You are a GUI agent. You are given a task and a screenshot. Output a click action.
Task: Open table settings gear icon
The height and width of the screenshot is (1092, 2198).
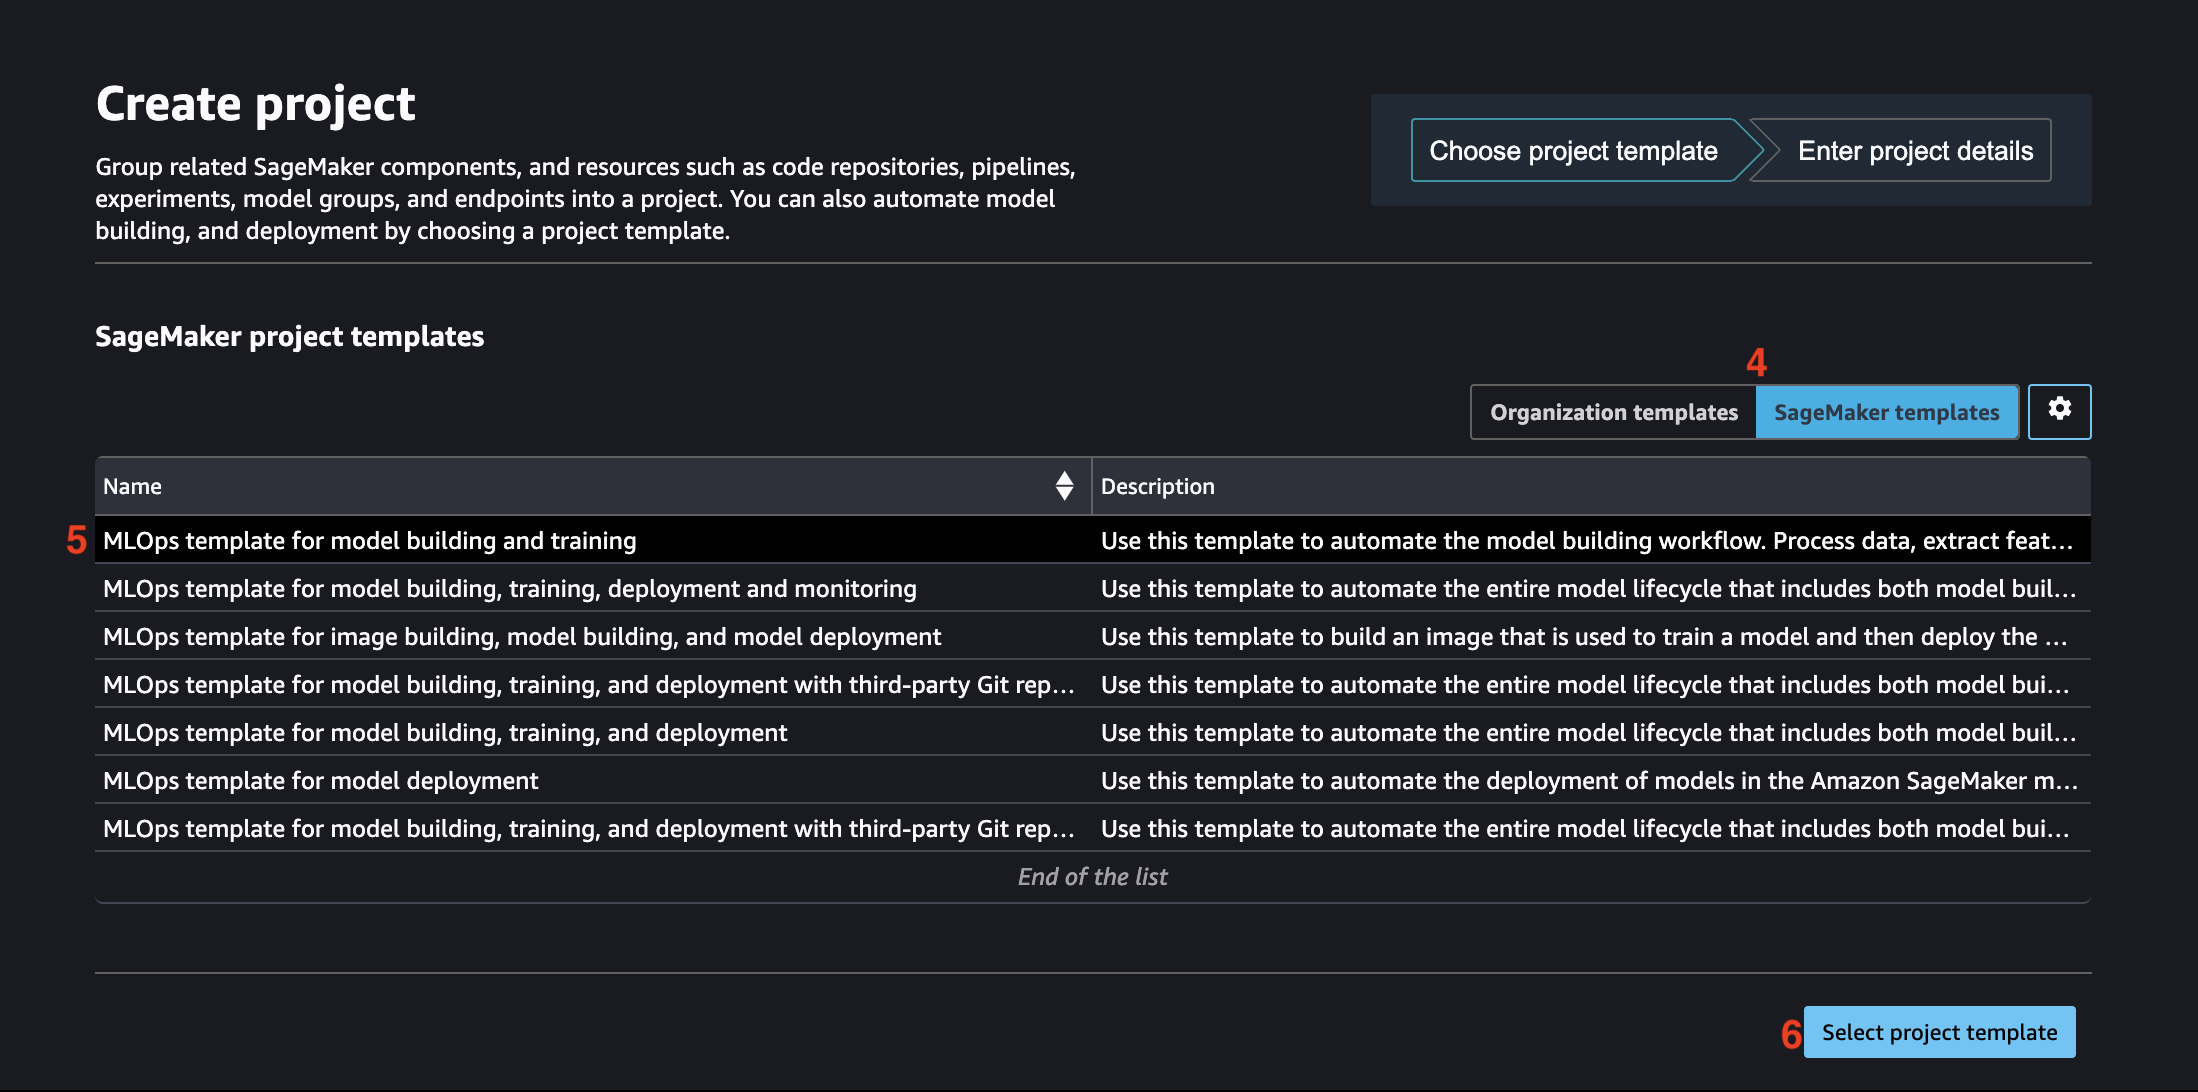(x=2059, y=411)
